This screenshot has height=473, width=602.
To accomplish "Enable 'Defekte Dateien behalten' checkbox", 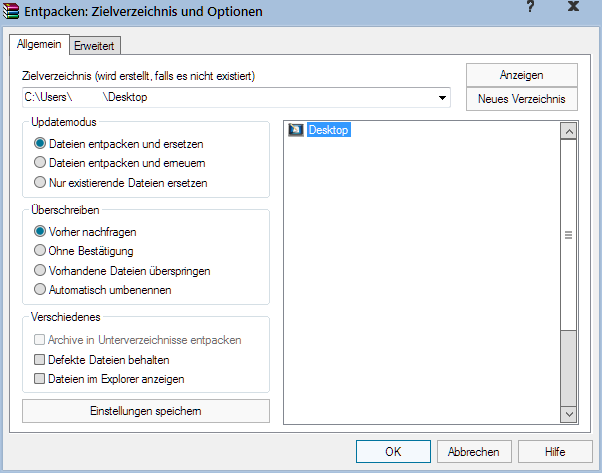I will 40,359.
